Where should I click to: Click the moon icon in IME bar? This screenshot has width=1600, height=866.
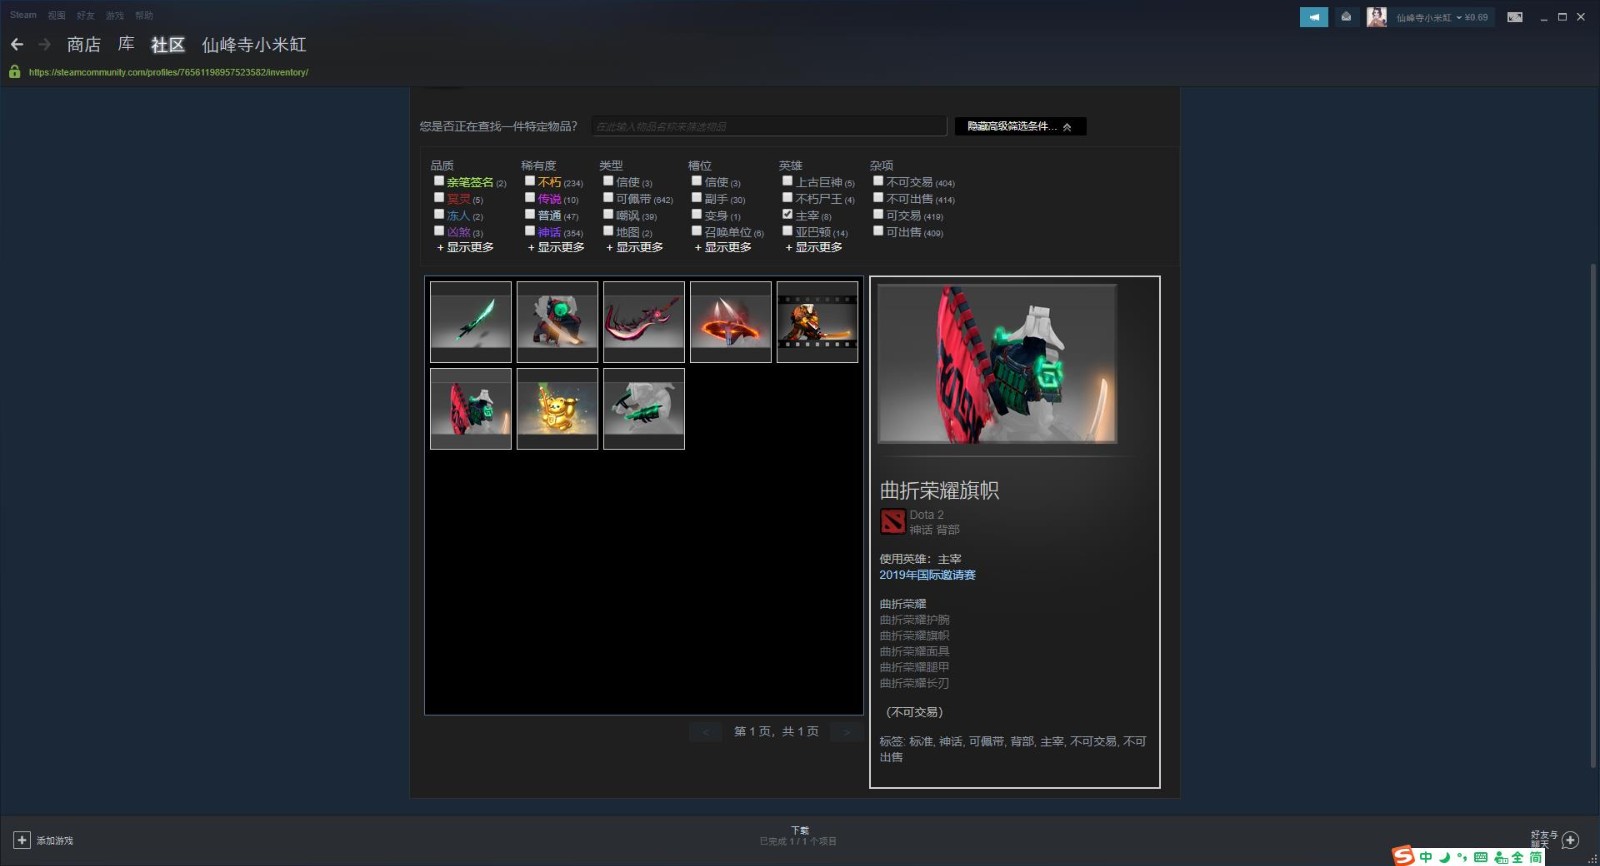1444,857
